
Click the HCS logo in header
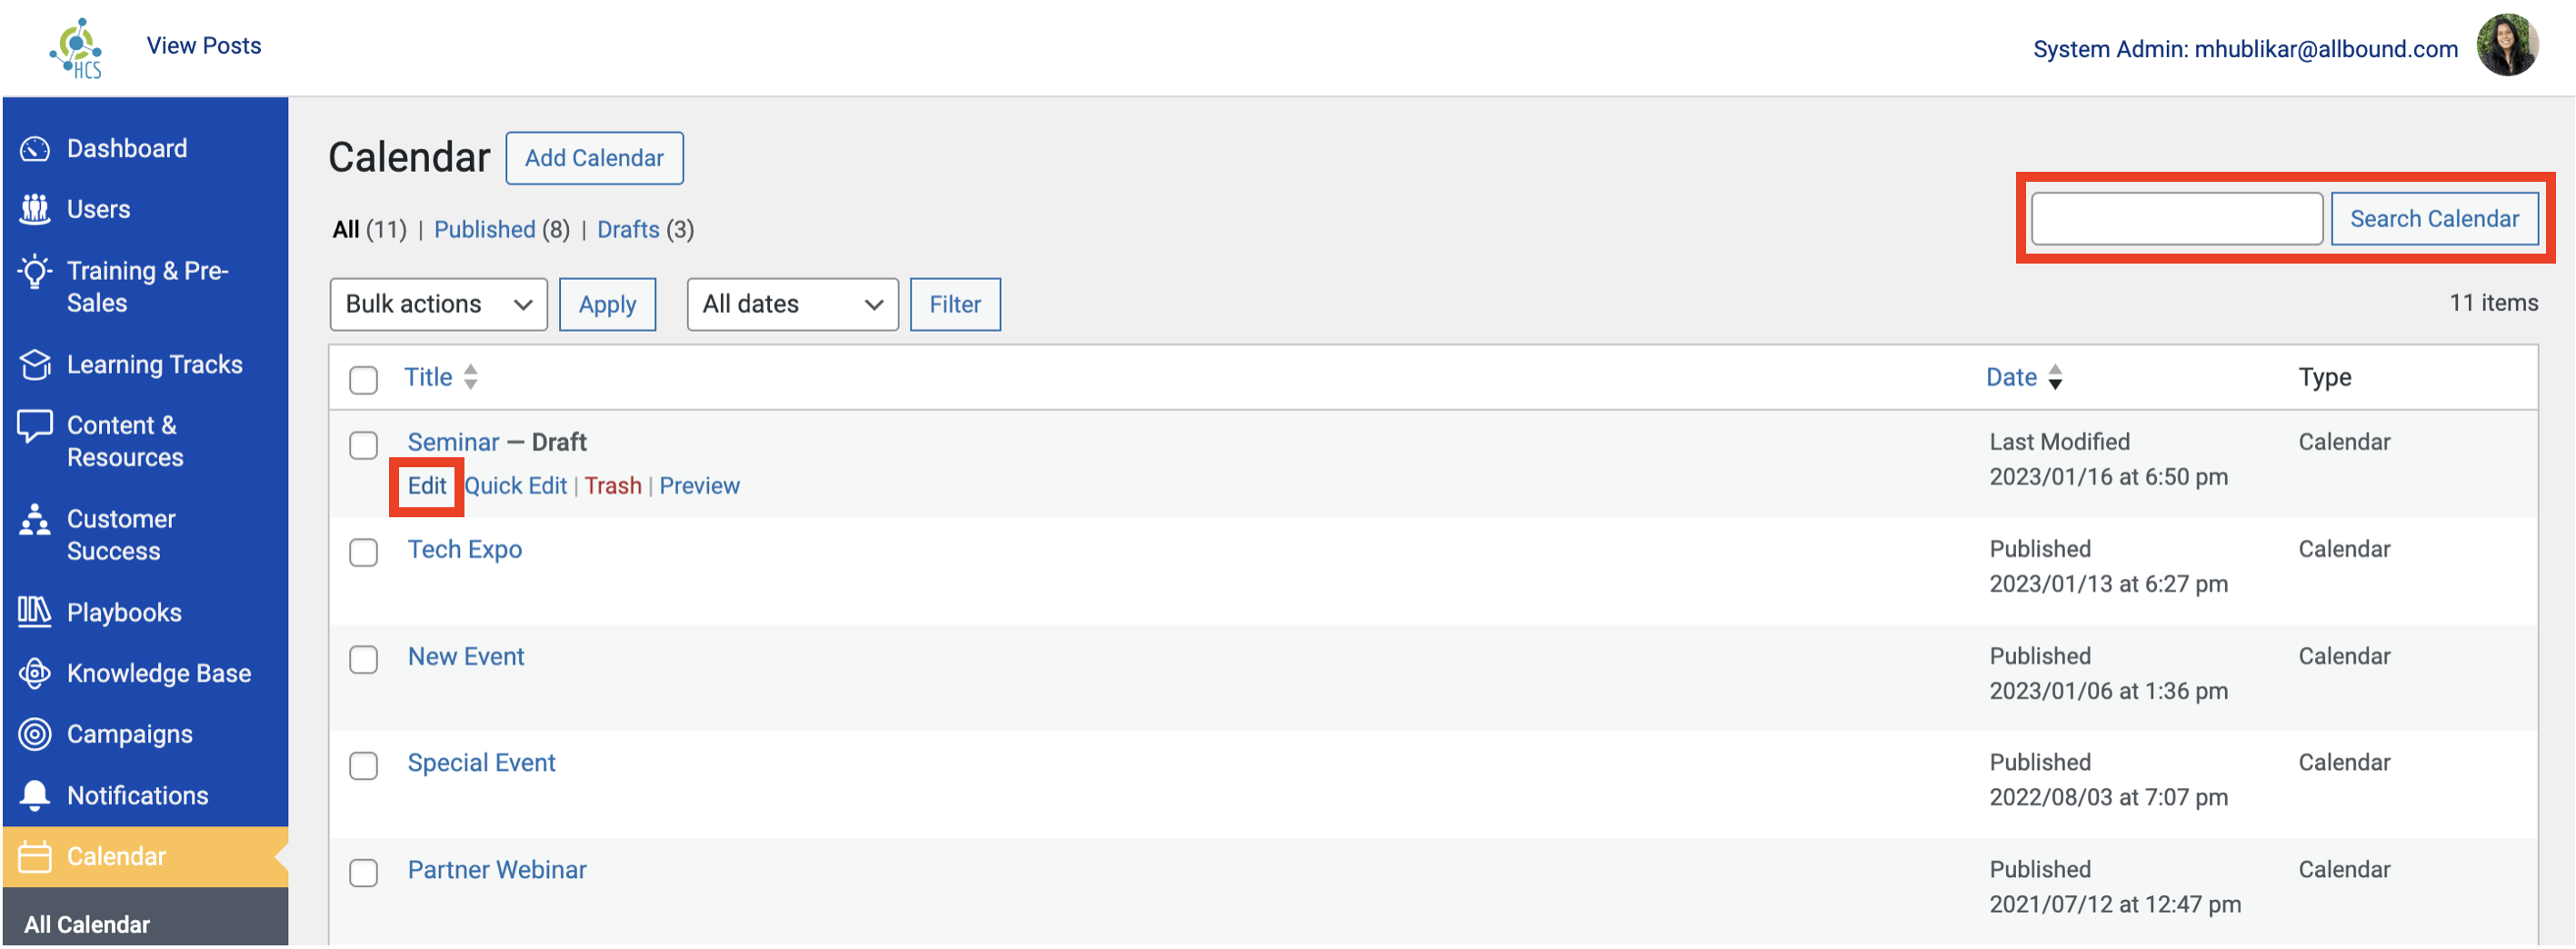[x=78, y=48]
